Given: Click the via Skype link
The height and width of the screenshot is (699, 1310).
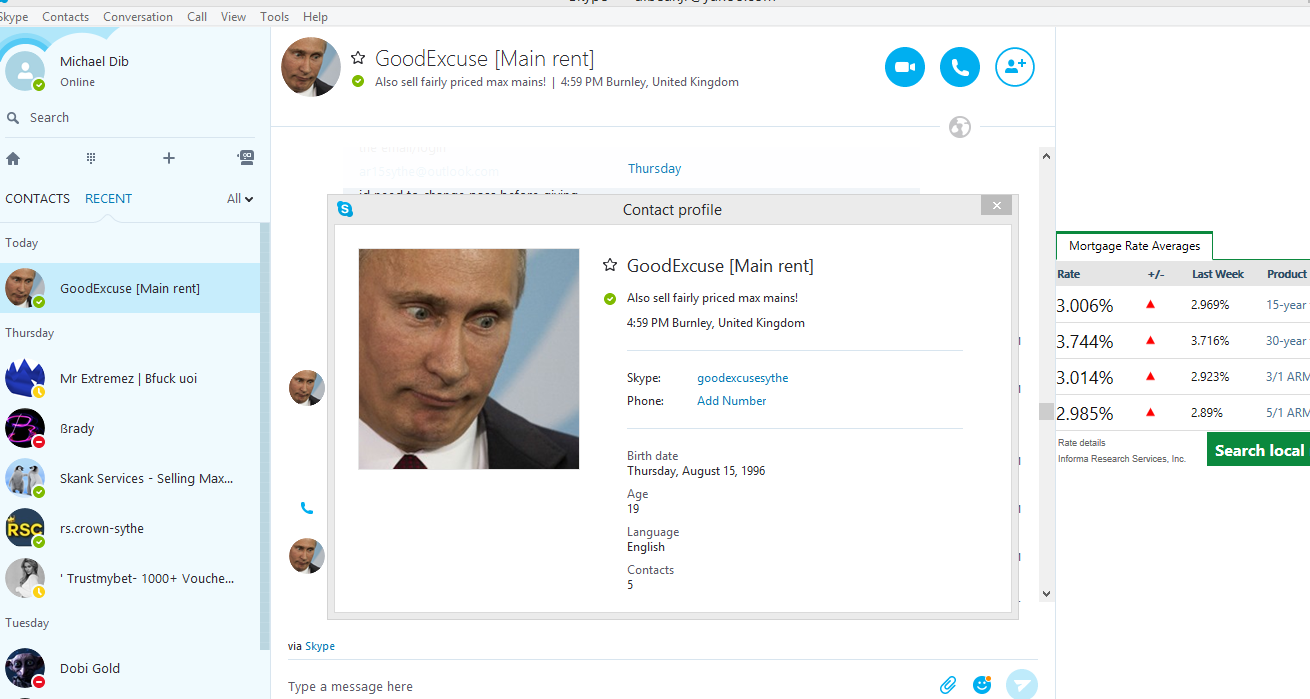Looking at the screenshot, I should point(320,646).
